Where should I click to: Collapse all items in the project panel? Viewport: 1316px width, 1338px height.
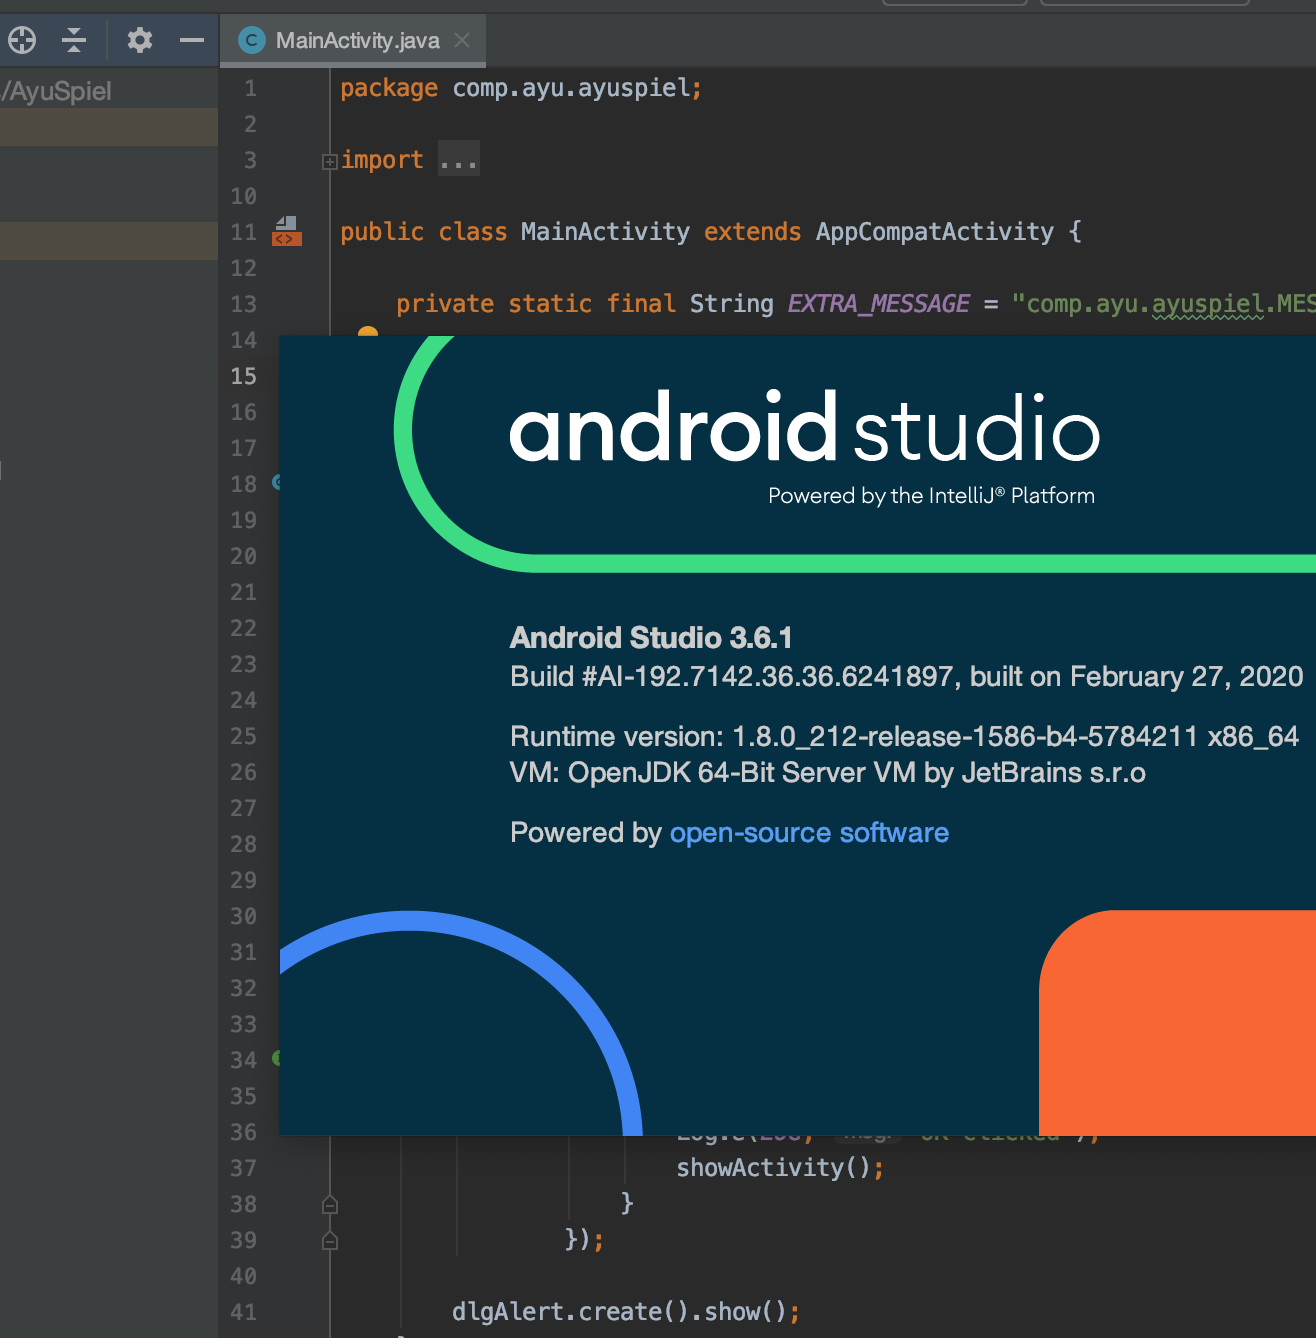point(74,40)
